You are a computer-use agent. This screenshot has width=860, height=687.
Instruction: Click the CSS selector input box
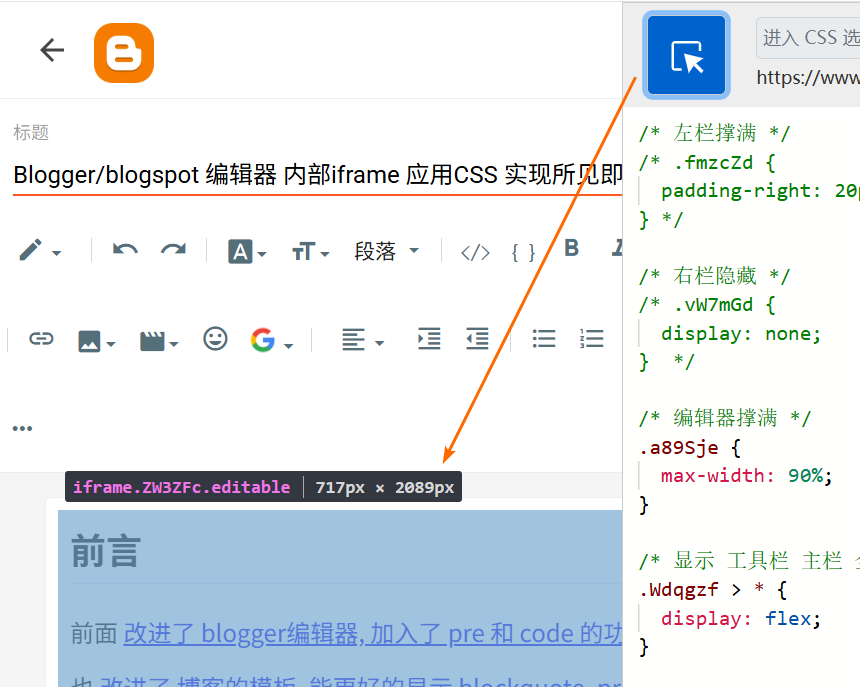click(x=808, y=38)
